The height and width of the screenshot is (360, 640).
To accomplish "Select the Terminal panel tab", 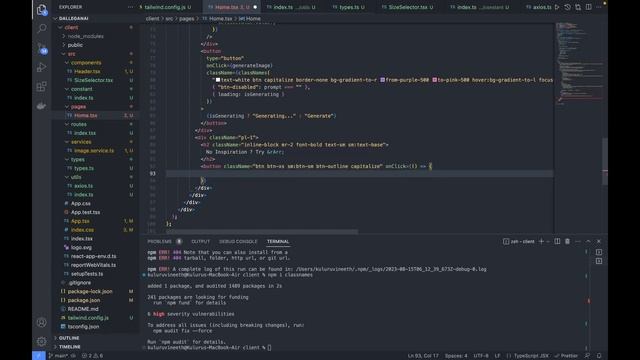I will (278, 241).
